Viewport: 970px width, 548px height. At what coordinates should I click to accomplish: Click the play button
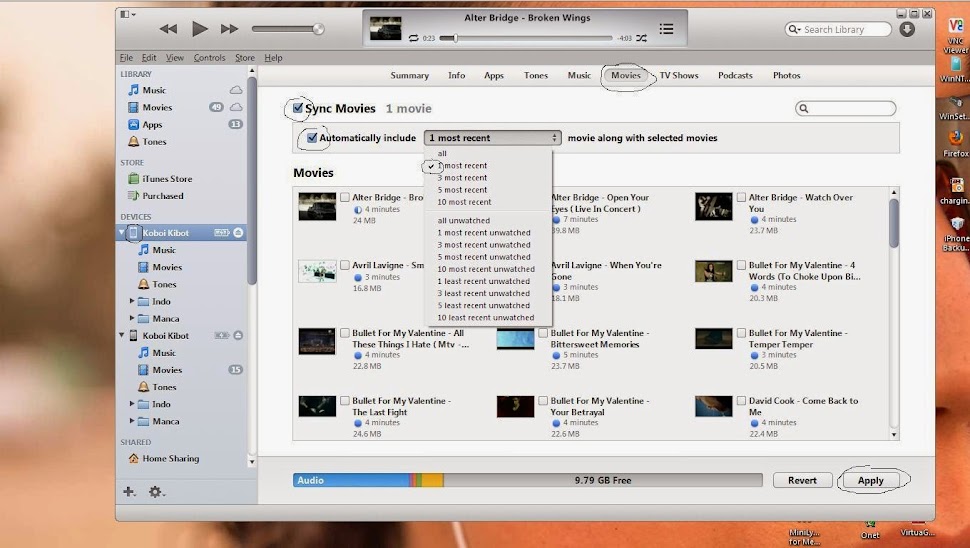(x=199, y=28)
